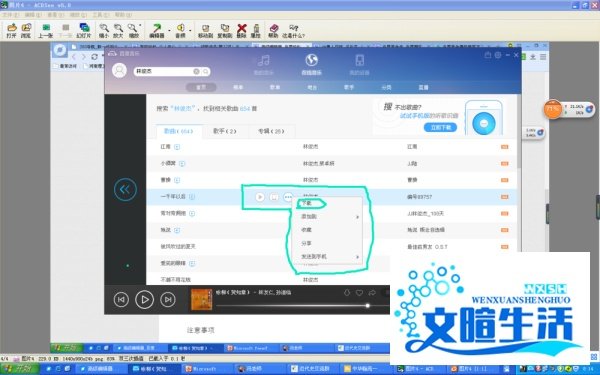Switch to the Songs (歌曲 654) results tab
This screenshot has width=600, height=375.
(178, 131)
